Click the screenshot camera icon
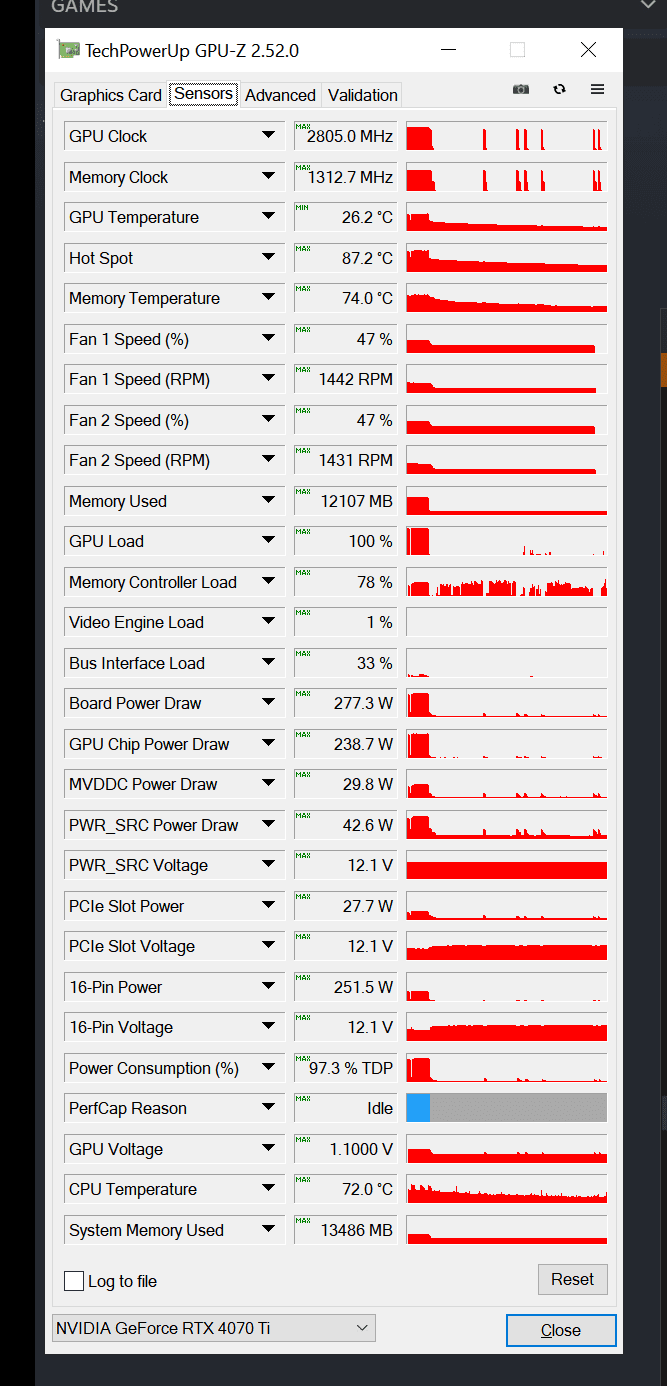The image size is (667, 1386). click(521, 89)
